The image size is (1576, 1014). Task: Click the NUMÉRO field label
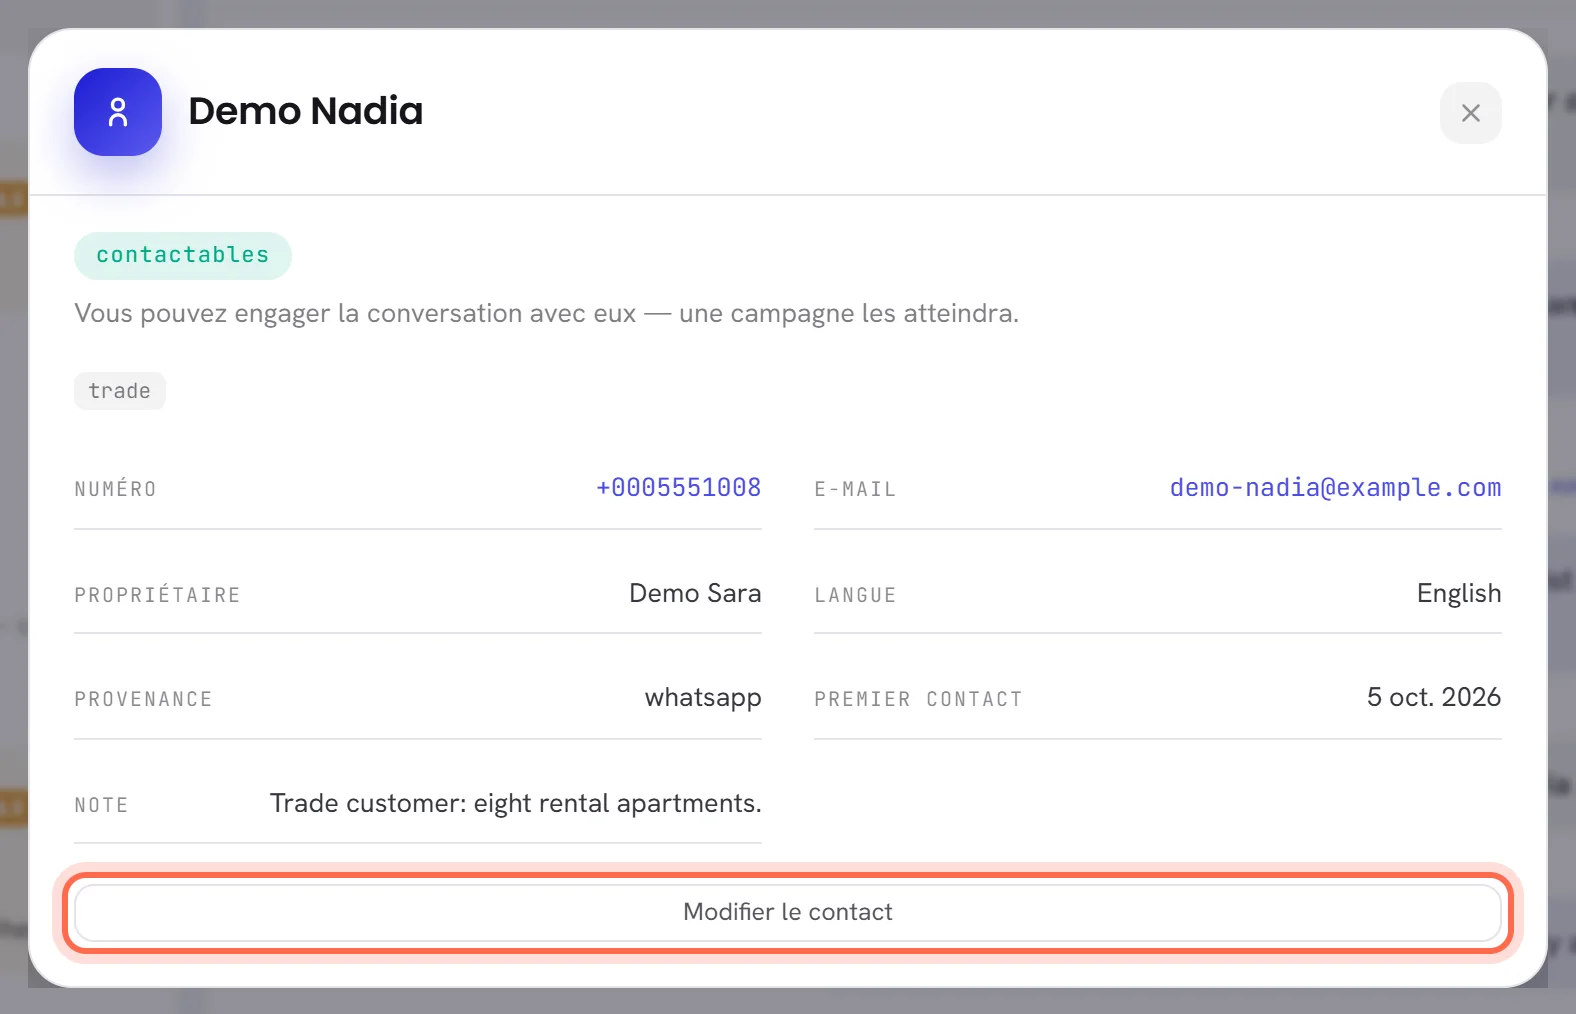pos(115,489)
